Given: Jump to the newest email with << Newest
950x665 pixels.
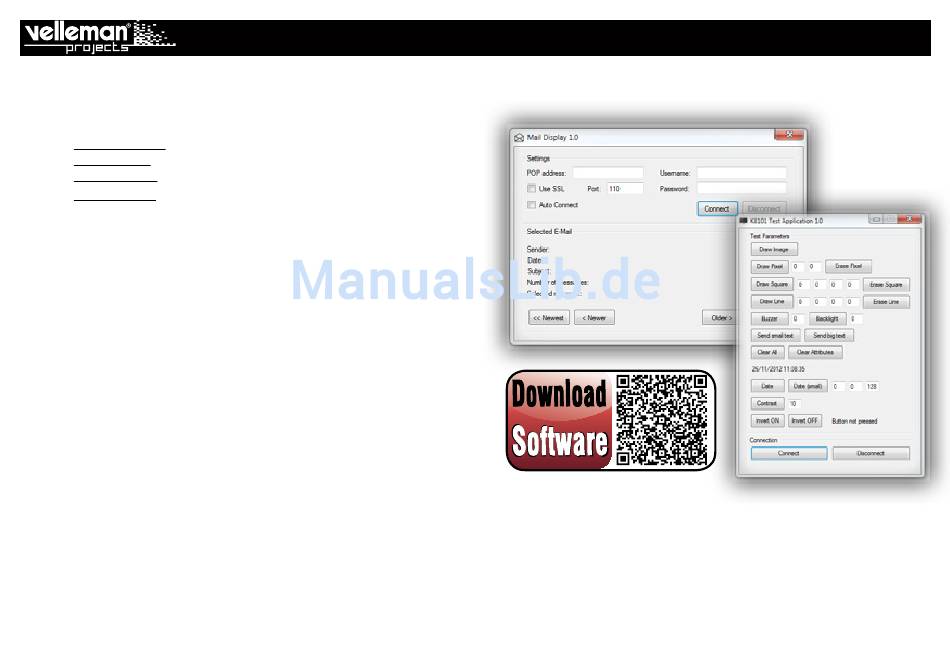Looking at the screenshot, I should [x=548, y=318].
